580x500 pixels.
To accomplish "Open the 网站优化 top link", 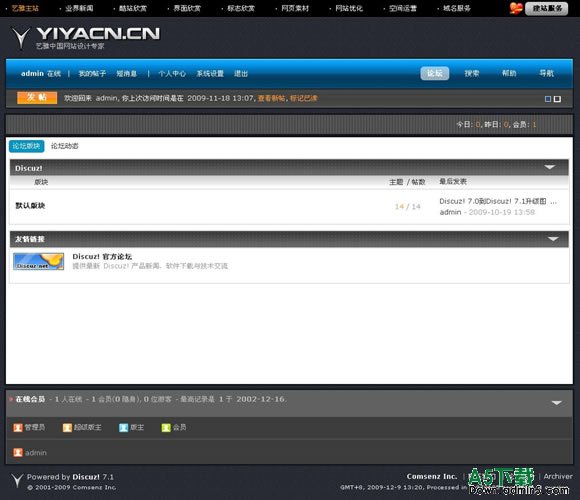I will point(349,8).
